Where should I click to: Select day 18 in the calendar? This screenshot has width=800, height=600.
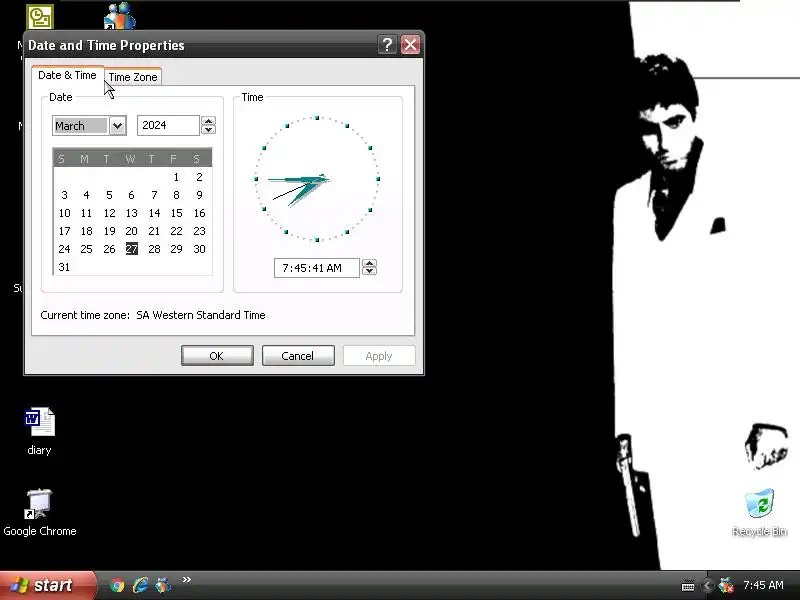click(87, 231)
